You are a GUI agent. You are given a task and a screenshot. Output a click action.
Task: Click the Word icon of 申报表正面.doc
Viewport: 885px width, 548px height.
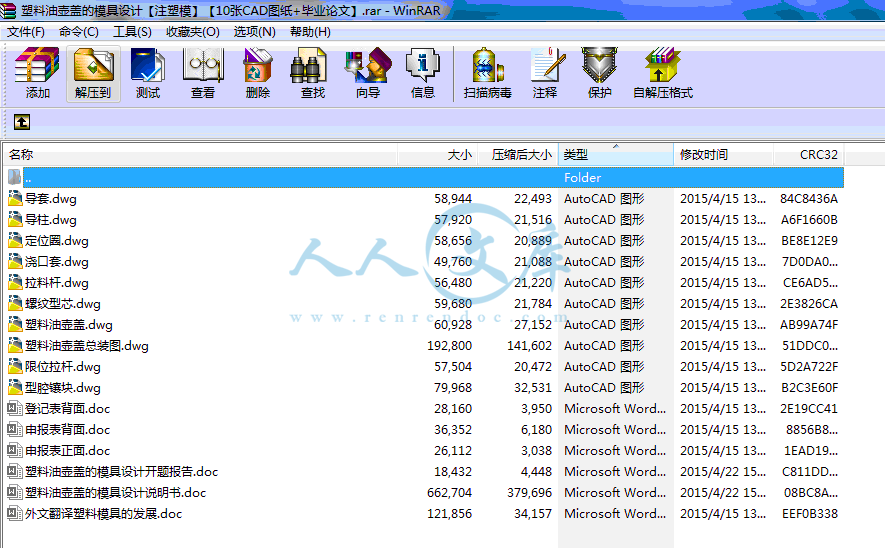tap(15, 450)
